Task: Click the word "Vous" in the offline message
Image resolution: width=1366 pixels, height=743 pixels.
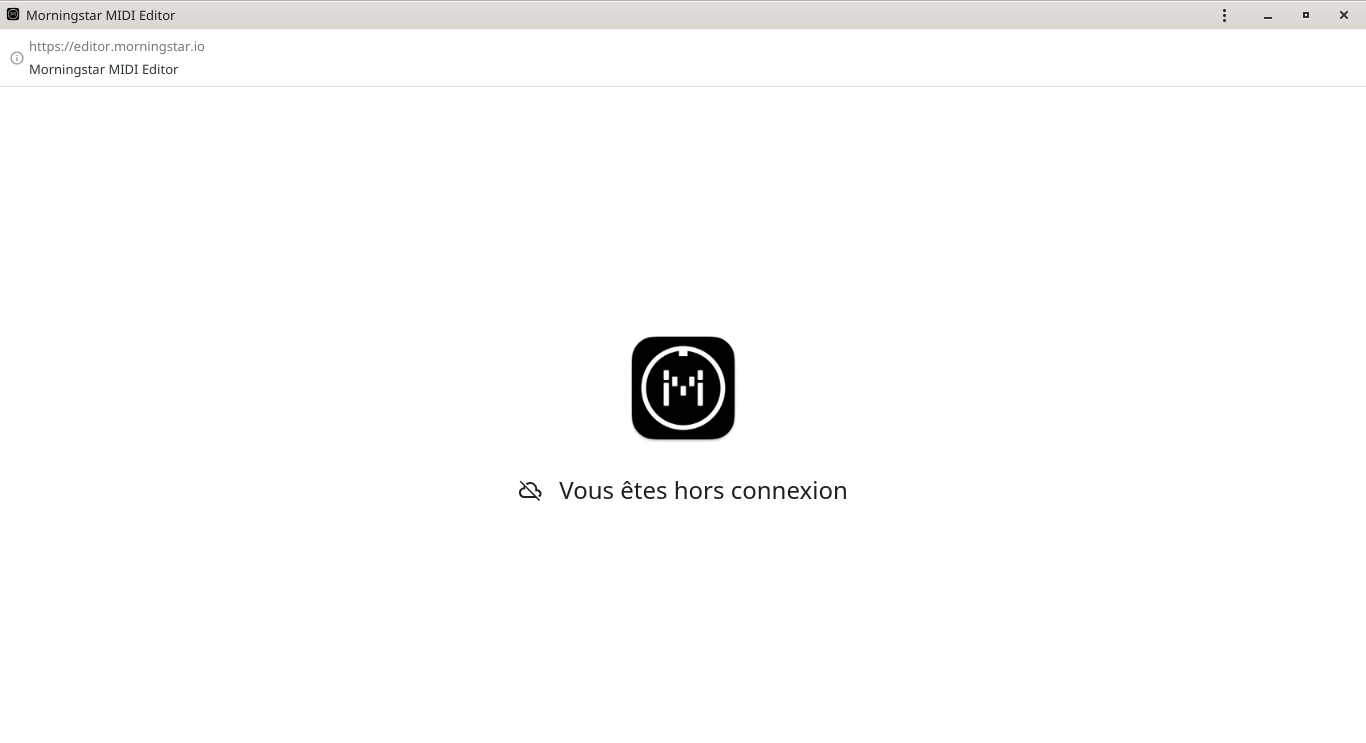Action: pos(586,491)
